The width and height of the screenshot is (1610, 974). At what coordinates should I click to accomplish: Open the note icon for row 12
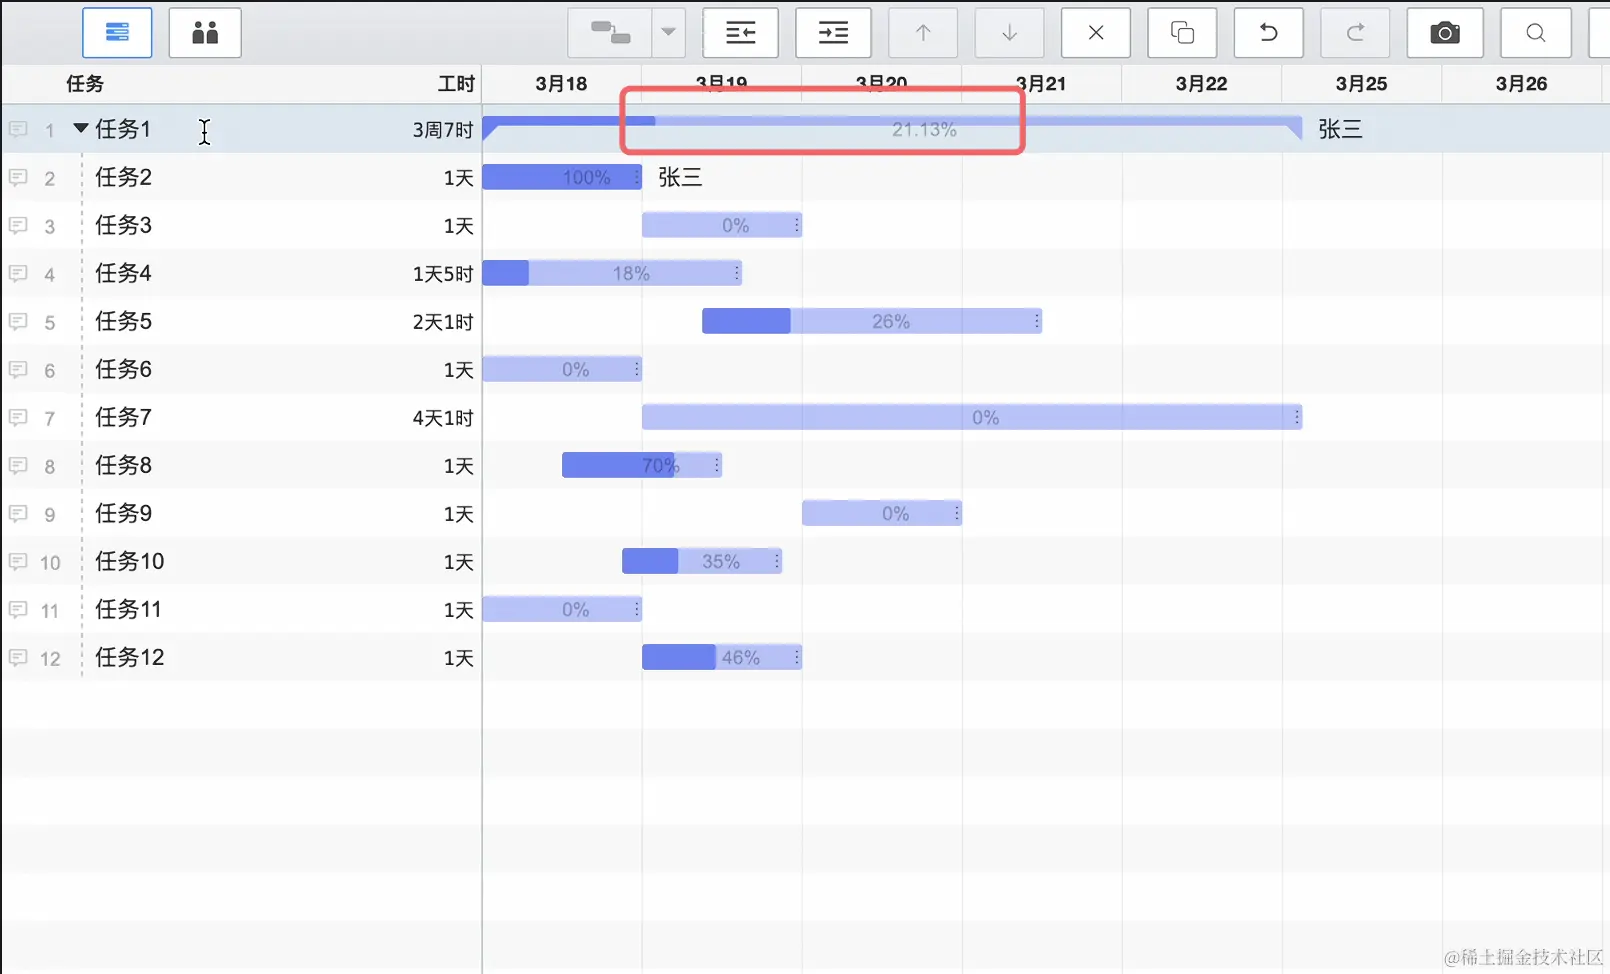click(x=18, y=657)
